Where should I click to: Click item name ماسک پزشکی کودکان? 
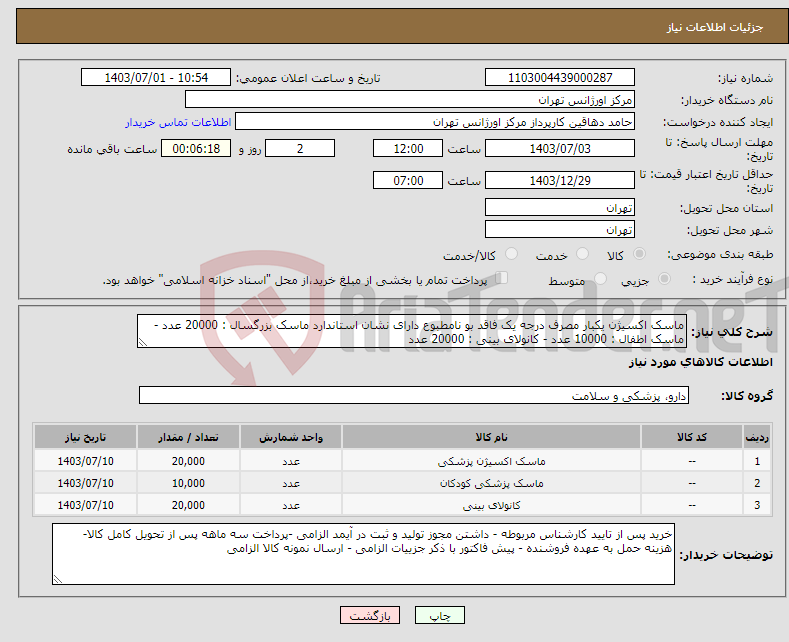491,483
